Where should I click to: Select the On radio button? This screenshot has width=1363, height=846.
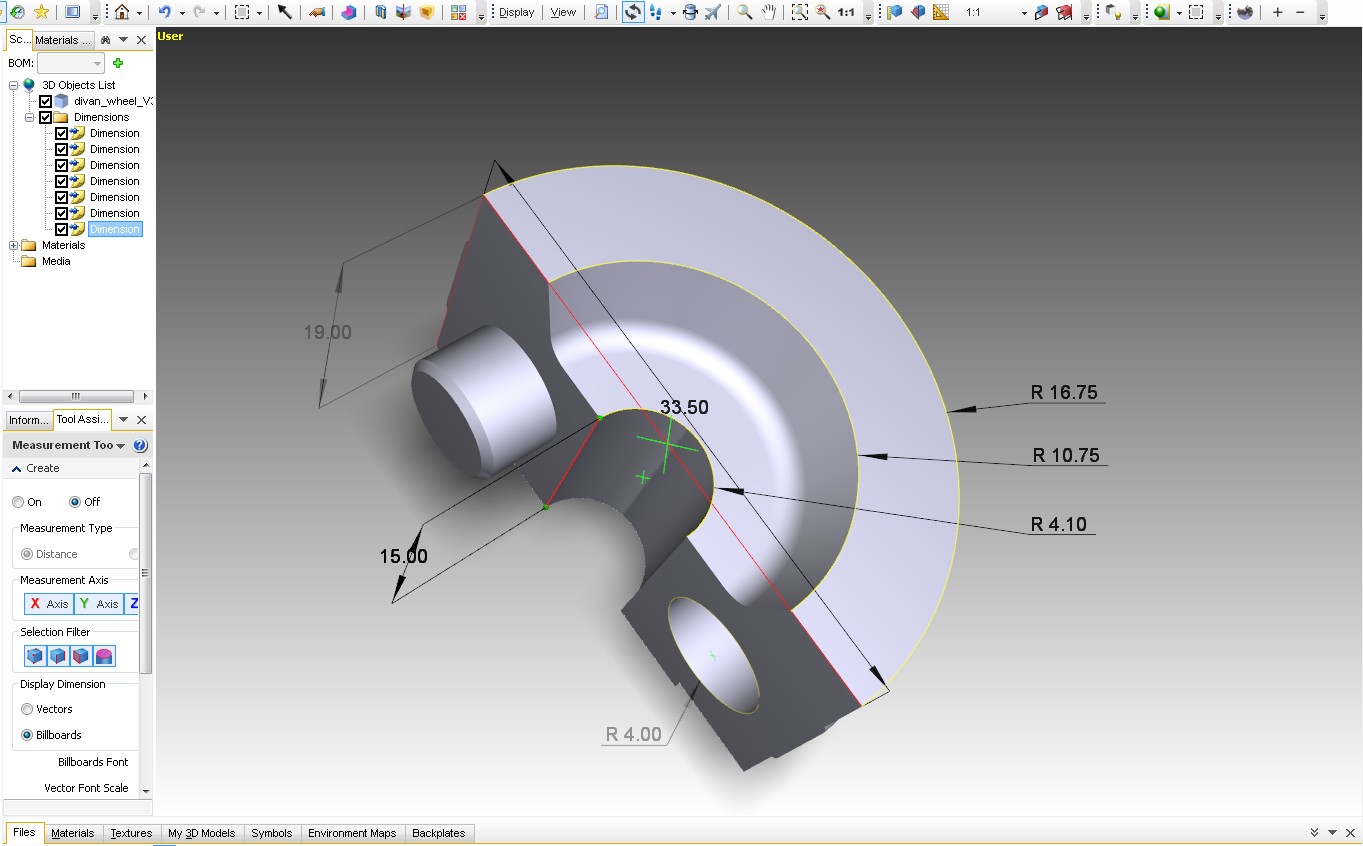(18, 502)
